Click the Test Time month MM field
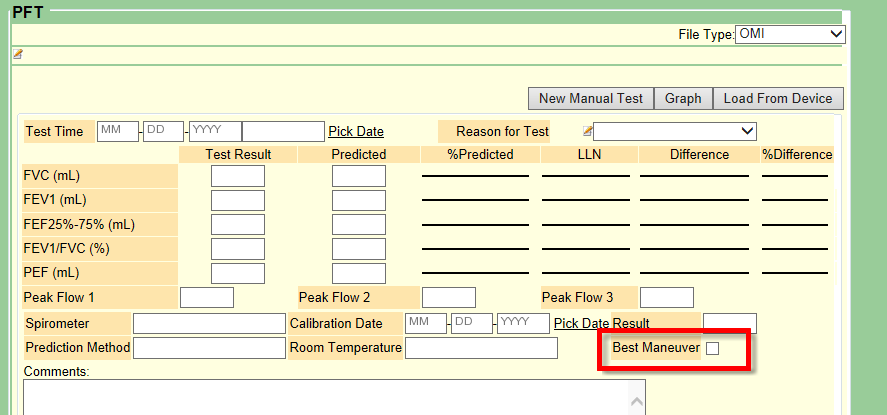This screenshot has width=887, height=415. pyautogui.click(x=117, y=131)
